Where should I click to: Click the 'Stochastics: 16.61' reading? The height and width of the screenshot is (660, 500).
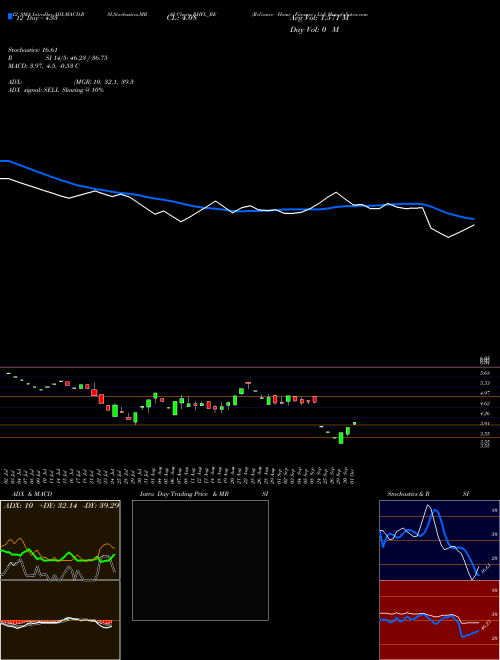(x=33, y=50)
